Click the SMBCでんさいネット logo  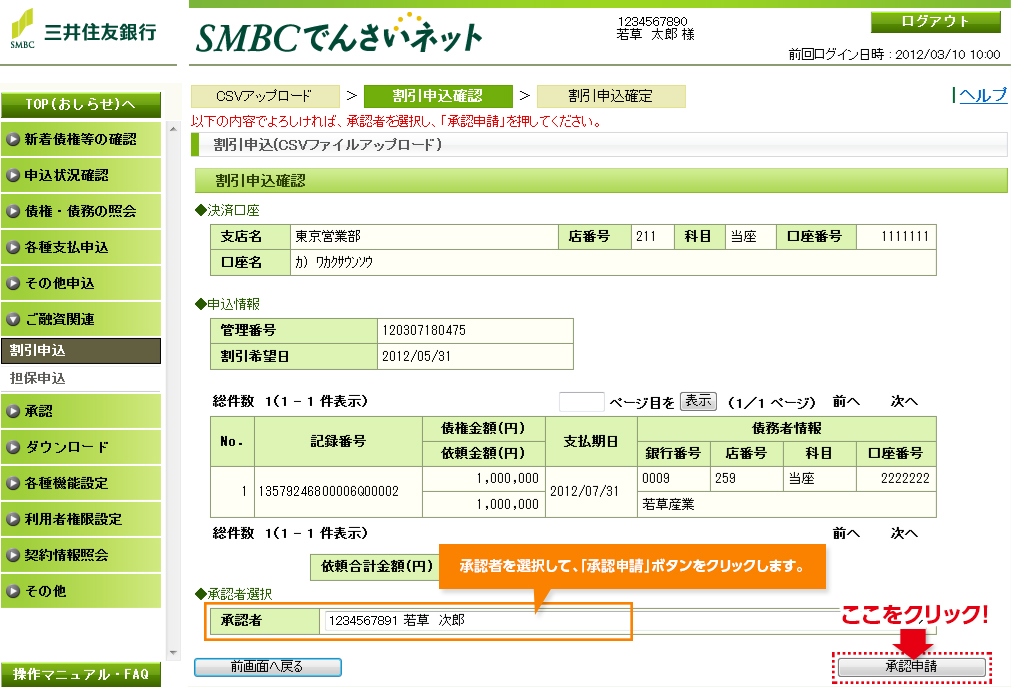[339, 34]
